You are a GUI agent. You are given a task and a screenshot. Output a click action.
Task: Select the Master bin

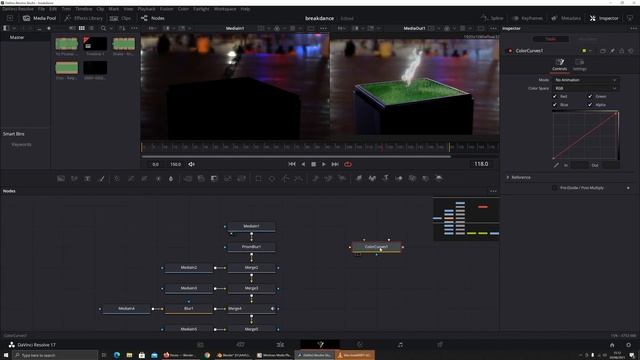point(17,37)
